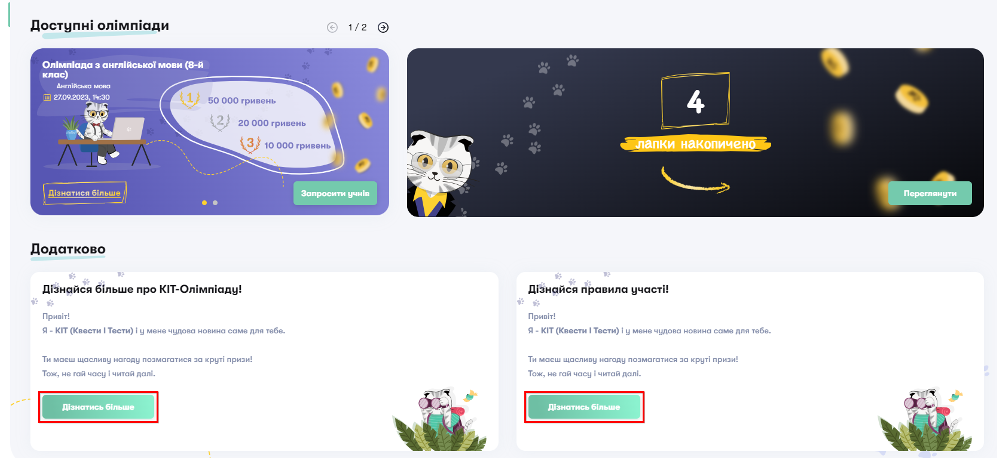Click the previous olympiad left arrow
Viewport: 998px width, 458px height.
[332, 27]
